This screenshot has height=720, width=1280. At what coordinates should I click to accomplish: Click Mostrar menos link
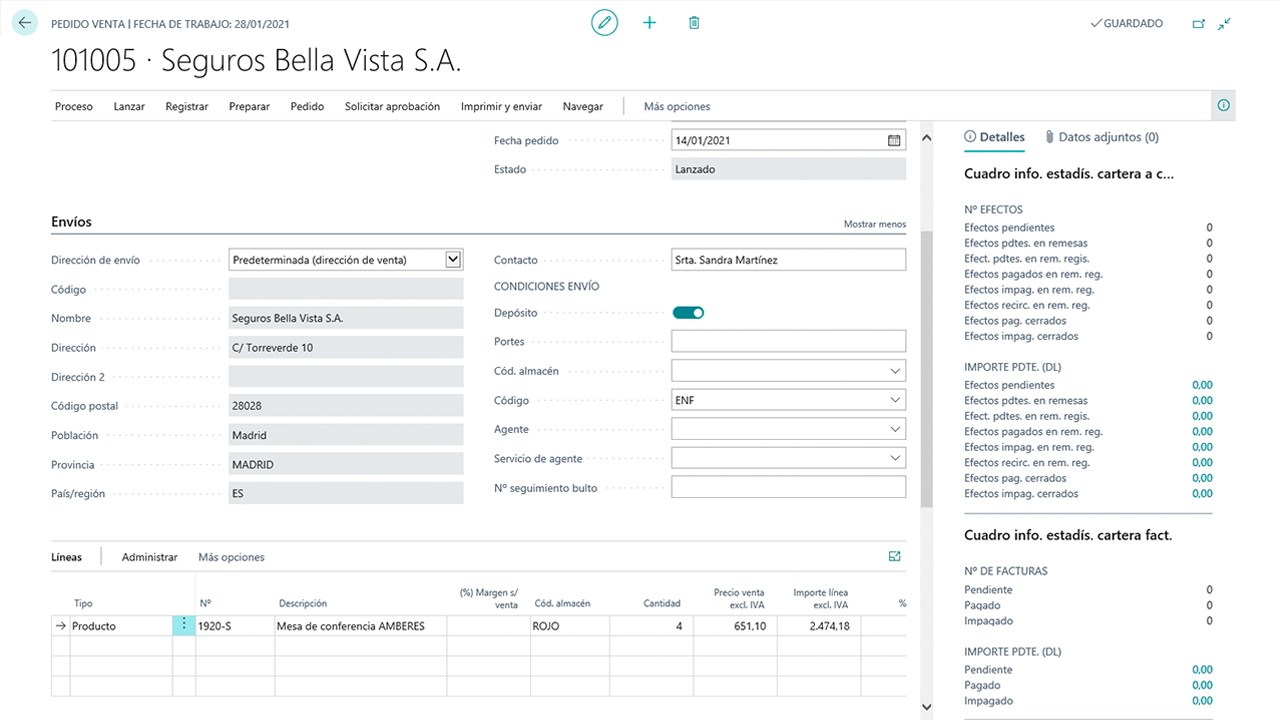[875, 224]
